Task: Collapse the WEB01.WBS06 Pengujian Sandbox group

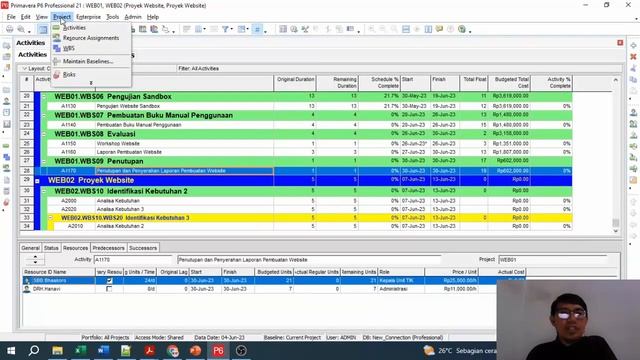Action: (44, 97)
